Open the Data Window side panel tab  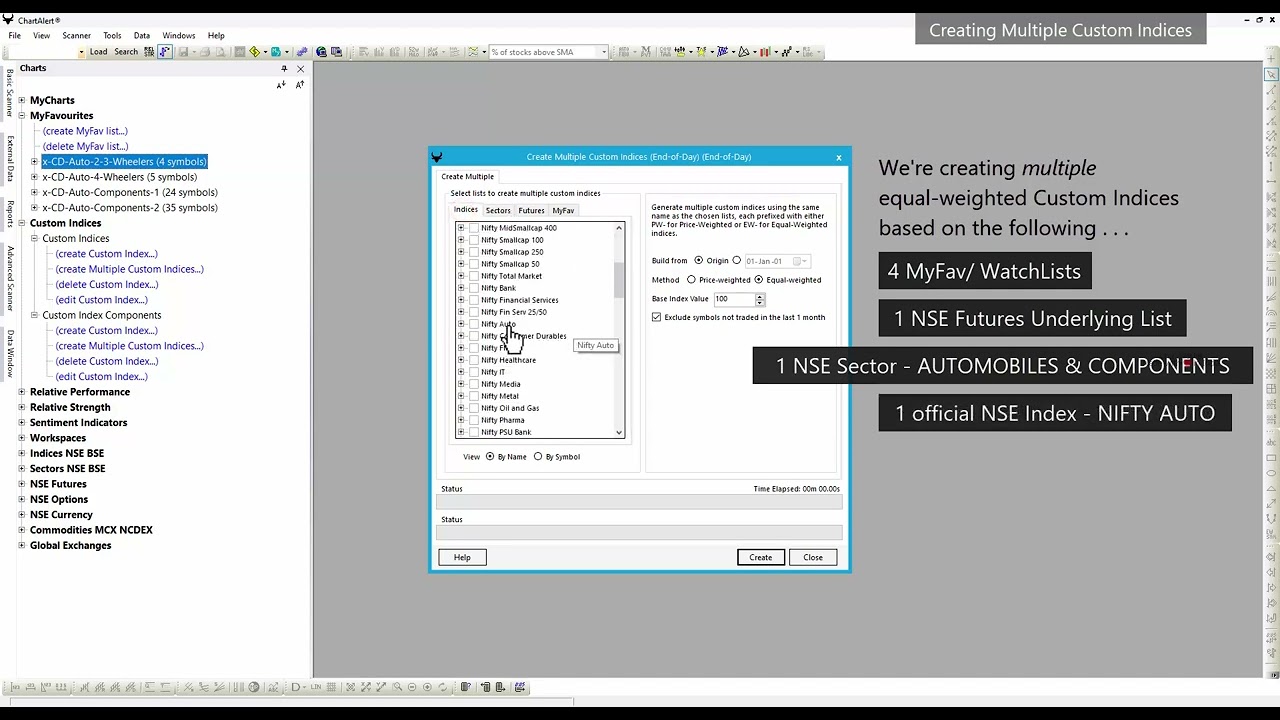[x=10, y=355]
